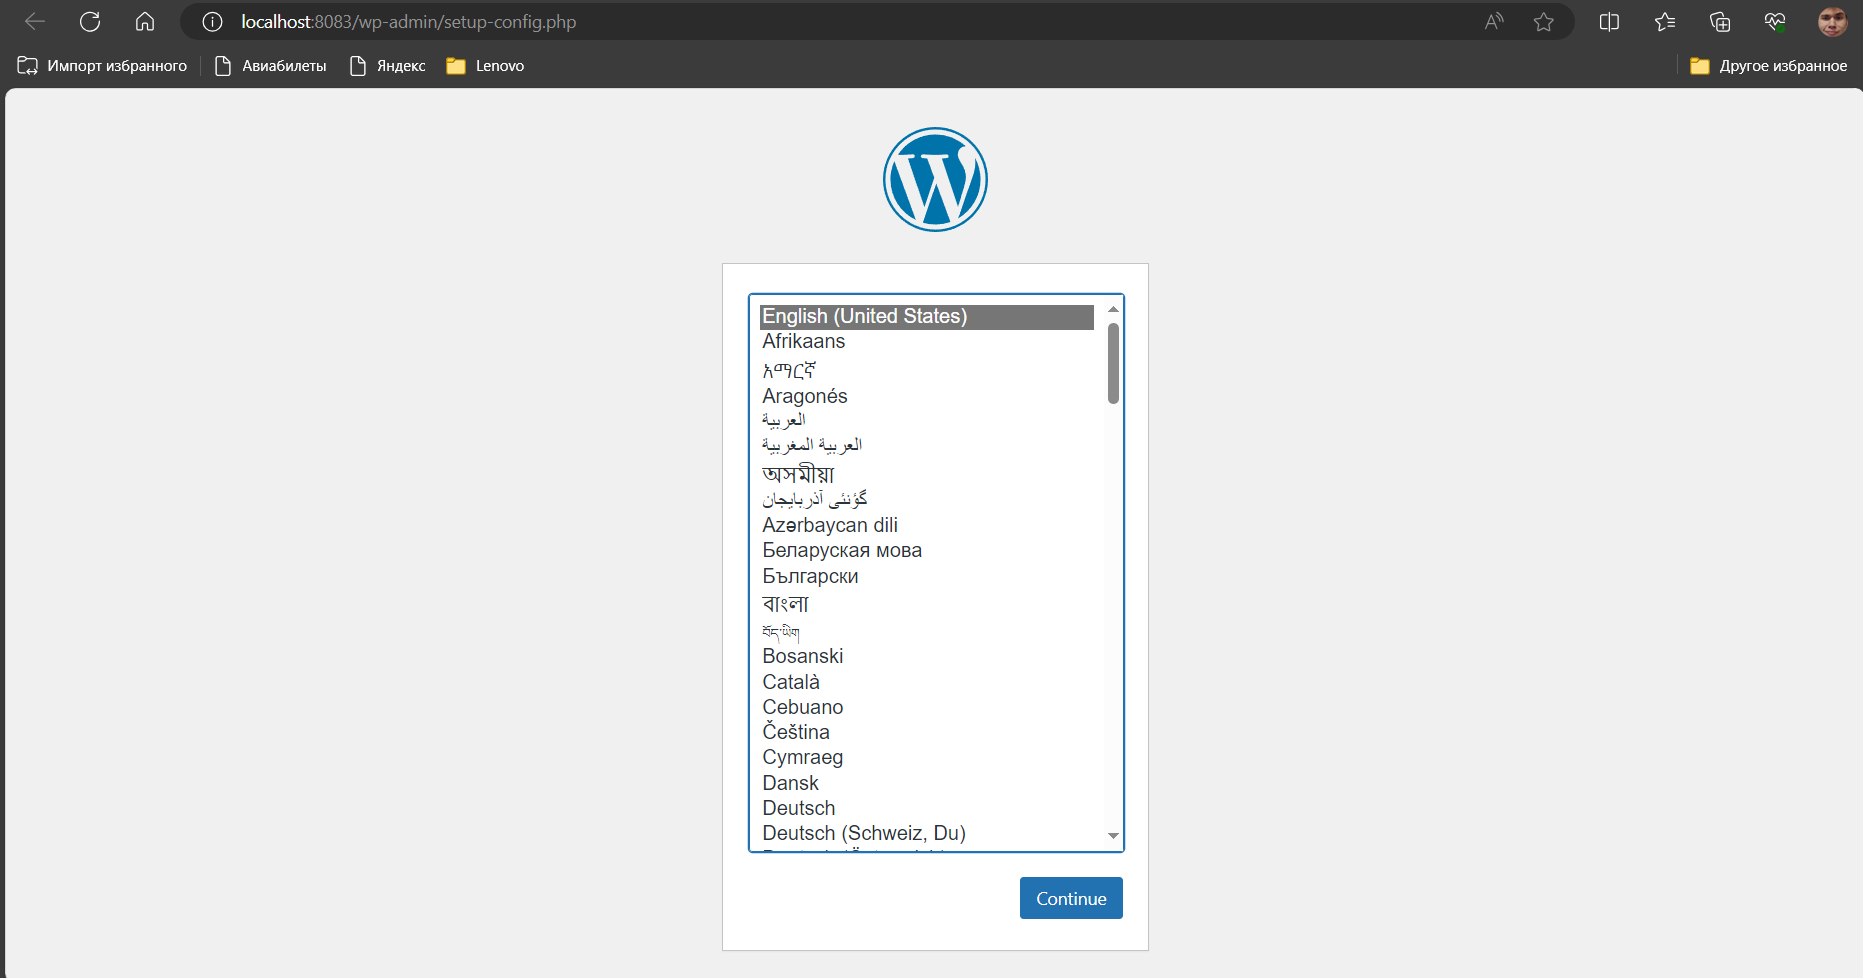
Task: Select the Bengali বাংলা language
Action: click(926, 603)
